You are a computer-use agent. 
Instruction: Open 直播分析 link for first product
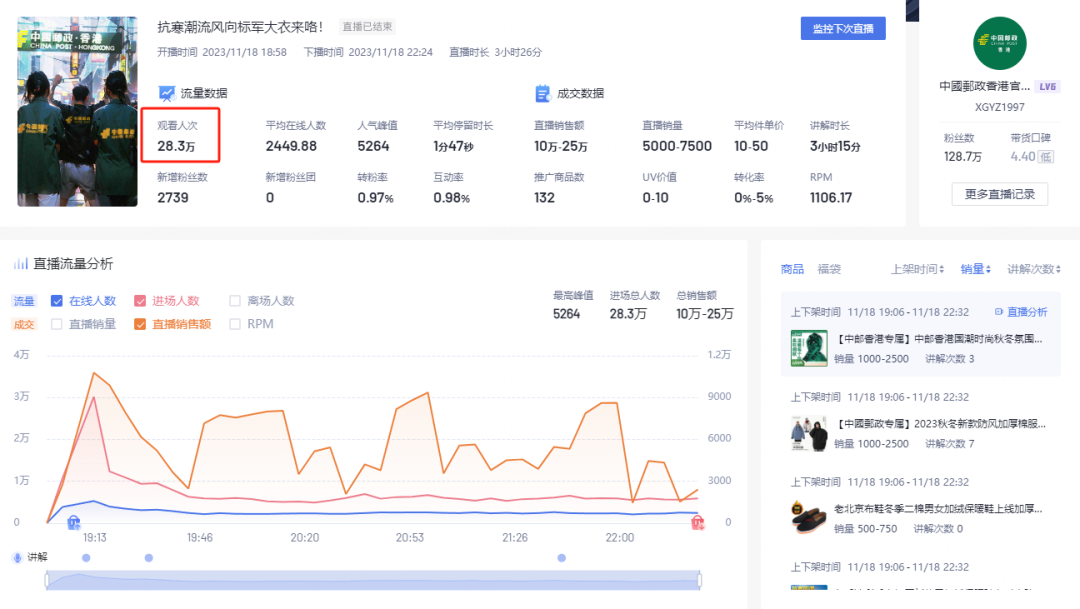[x=1021, y=312]
